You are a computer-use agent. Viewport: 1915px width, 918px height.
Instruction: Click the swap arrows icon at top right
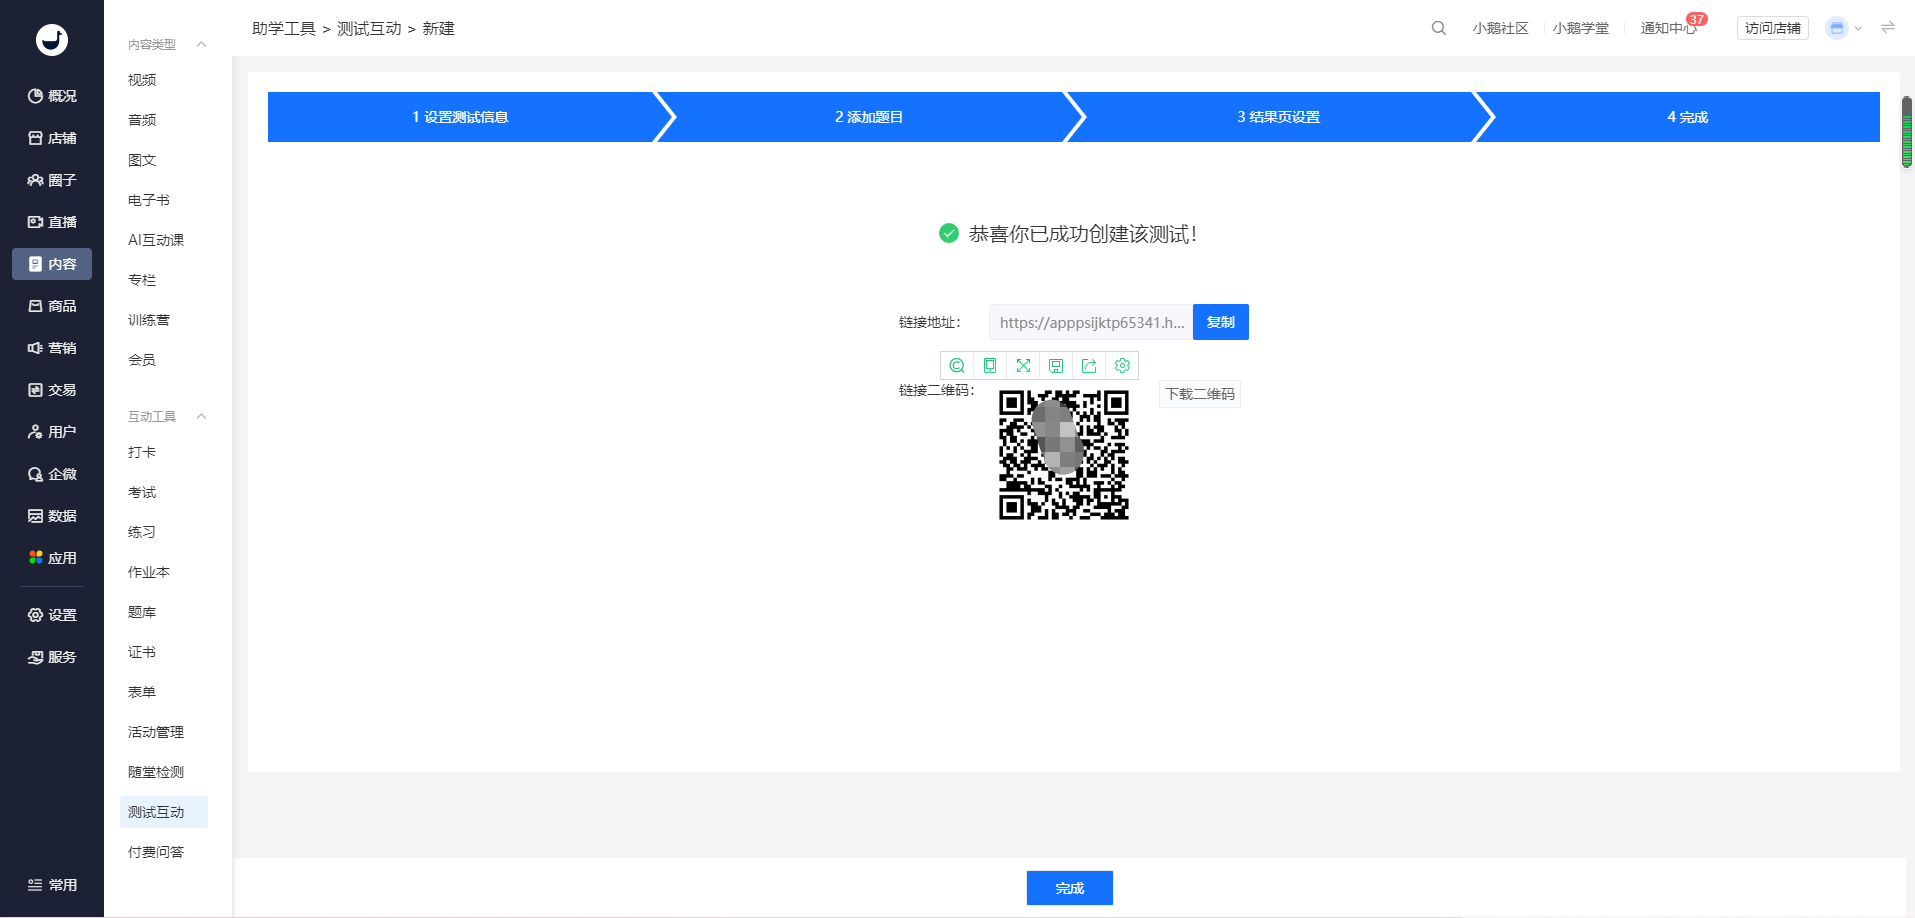pyautogui.click(x=1888, y=27)
